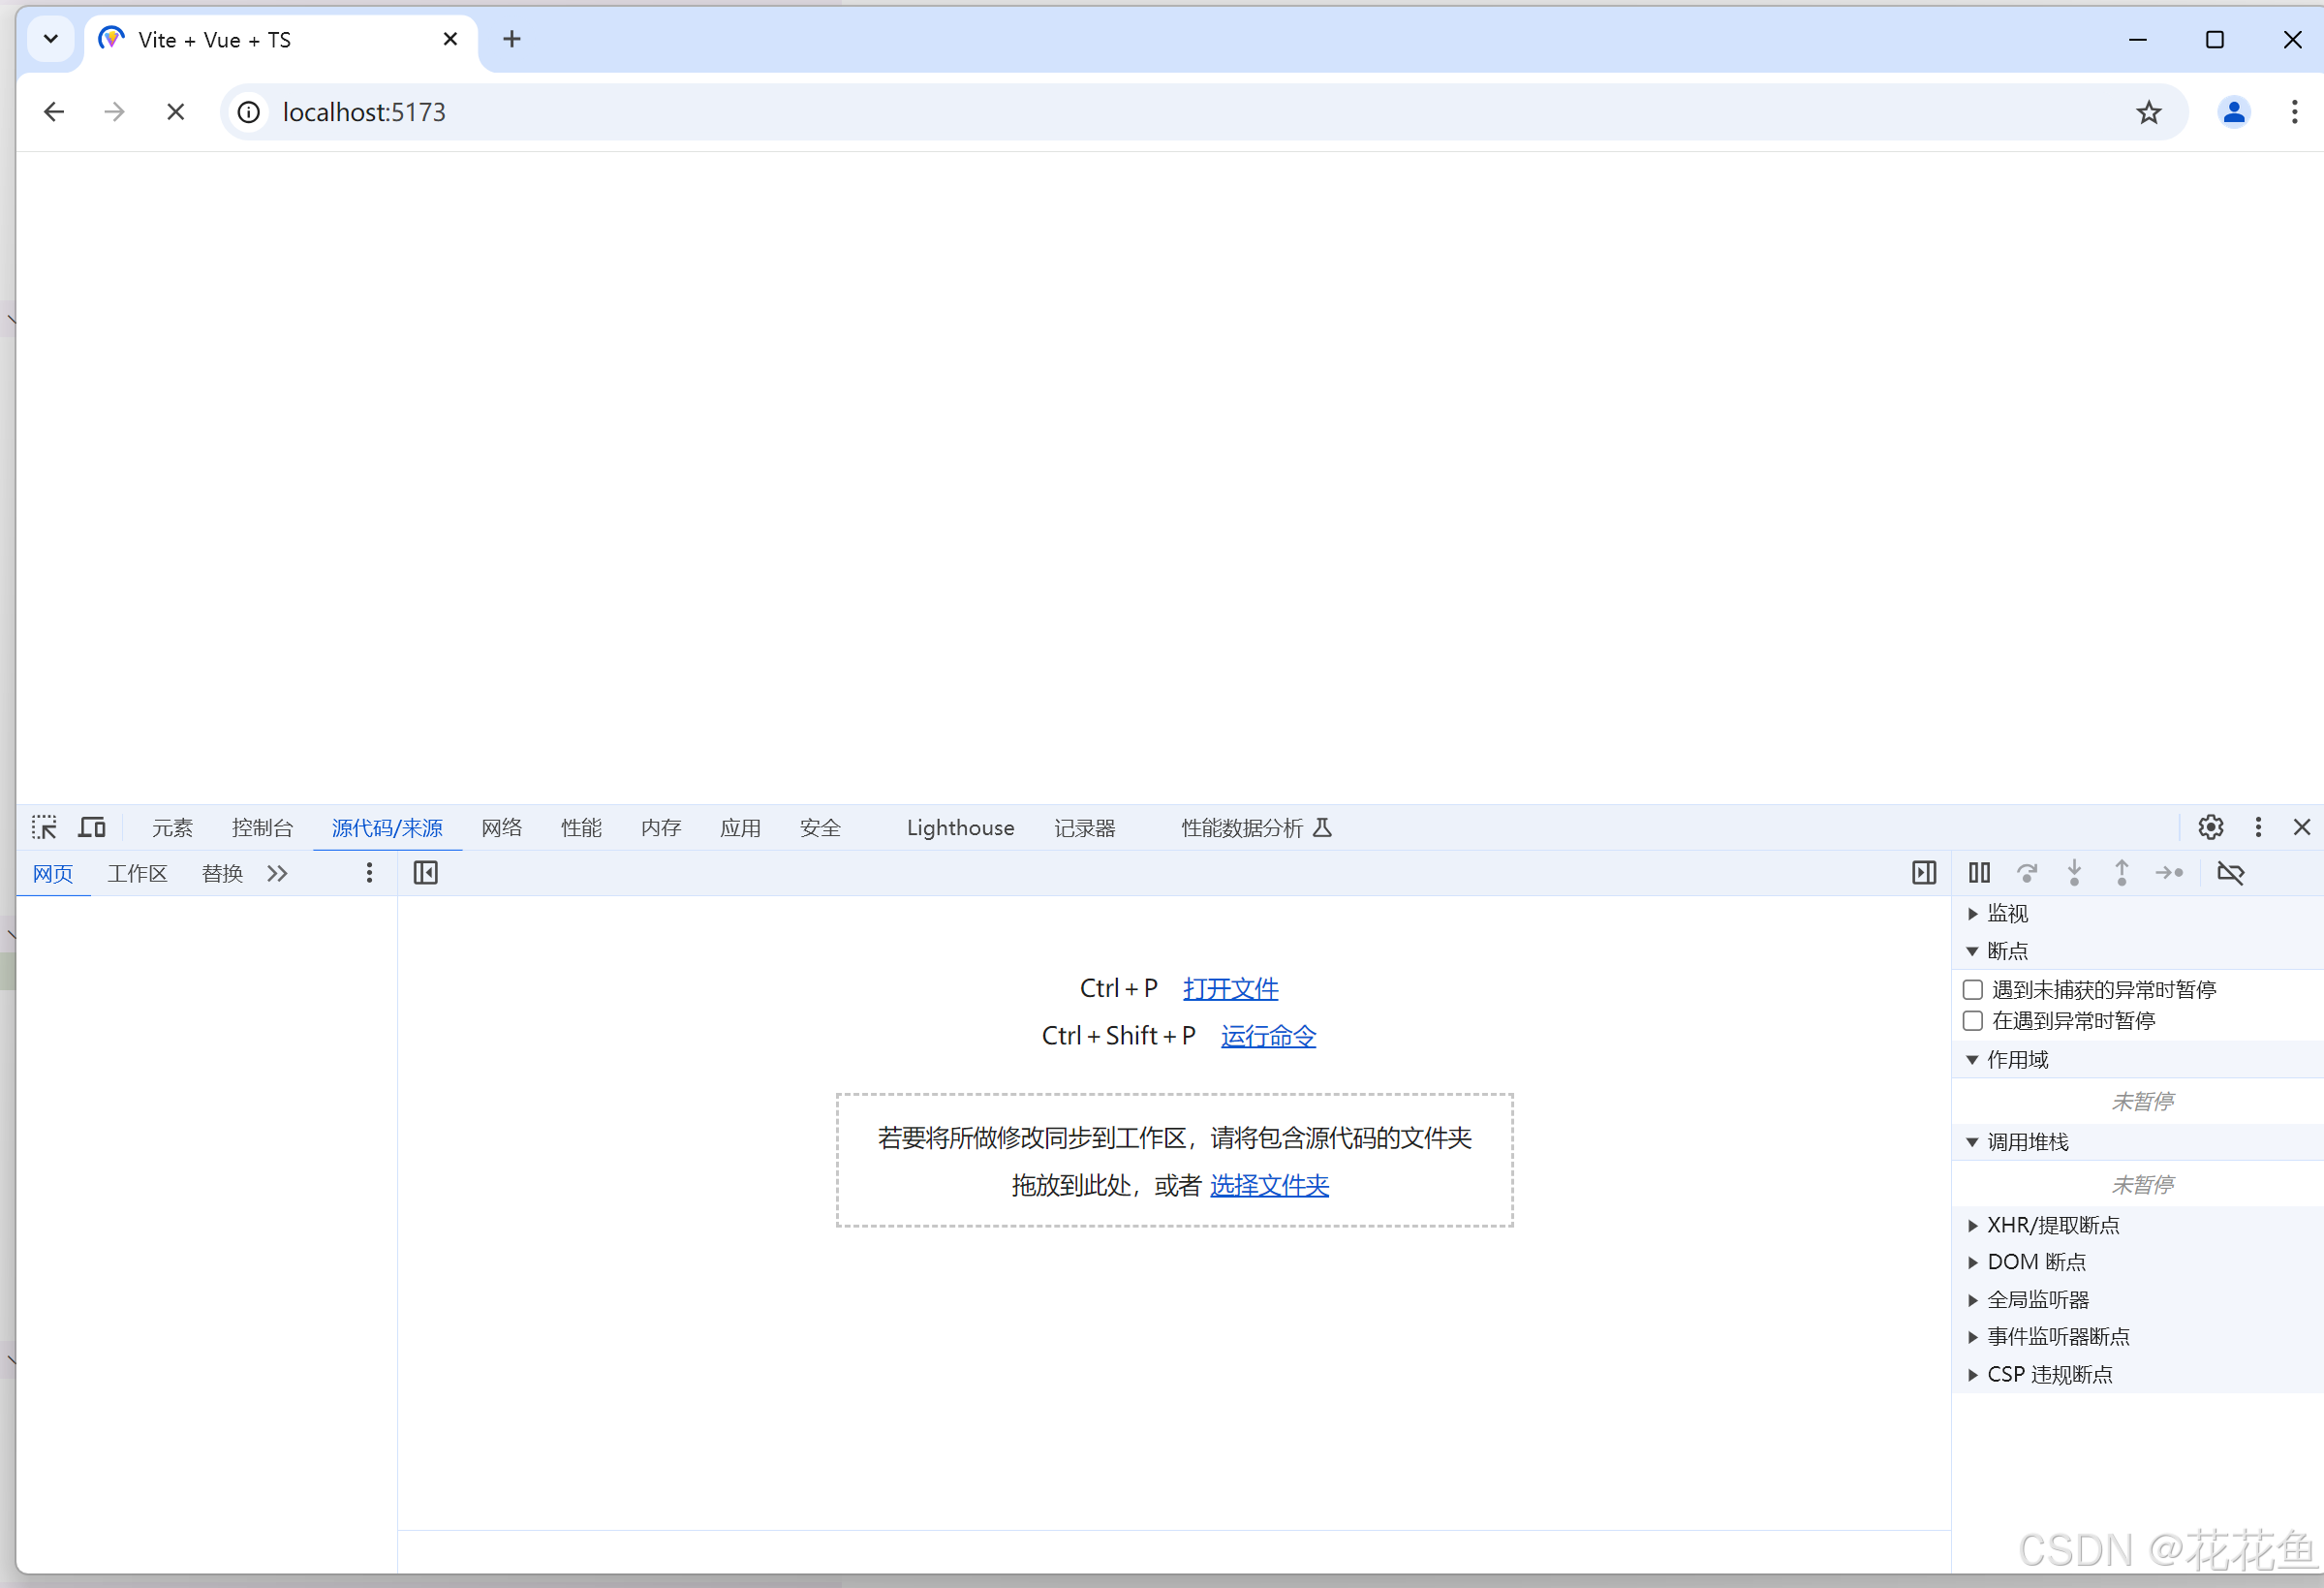2324x1588 pixels.
Task: Select the 网页 navigator tab
Action: pos(53,873)
